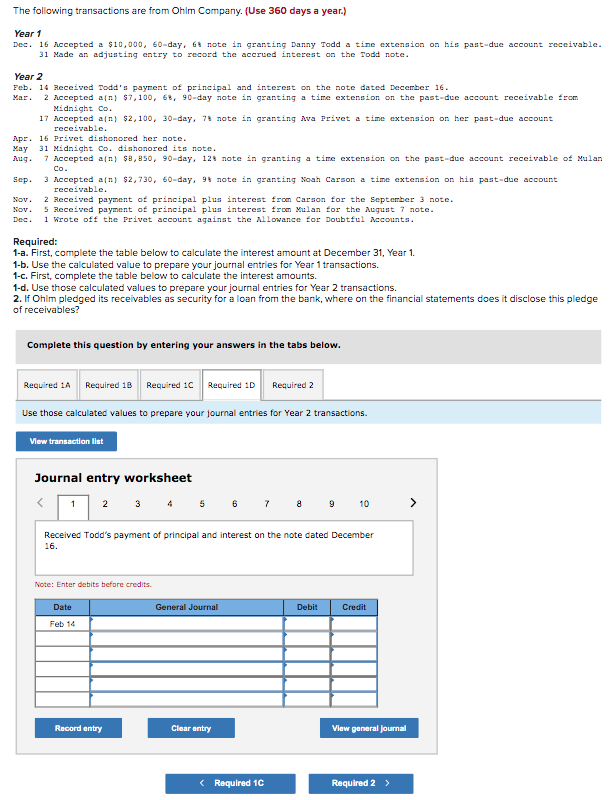The width and height of the screenshot is (612, 800).
Task: Click Credit field in last row
Action: coord(354,699)
